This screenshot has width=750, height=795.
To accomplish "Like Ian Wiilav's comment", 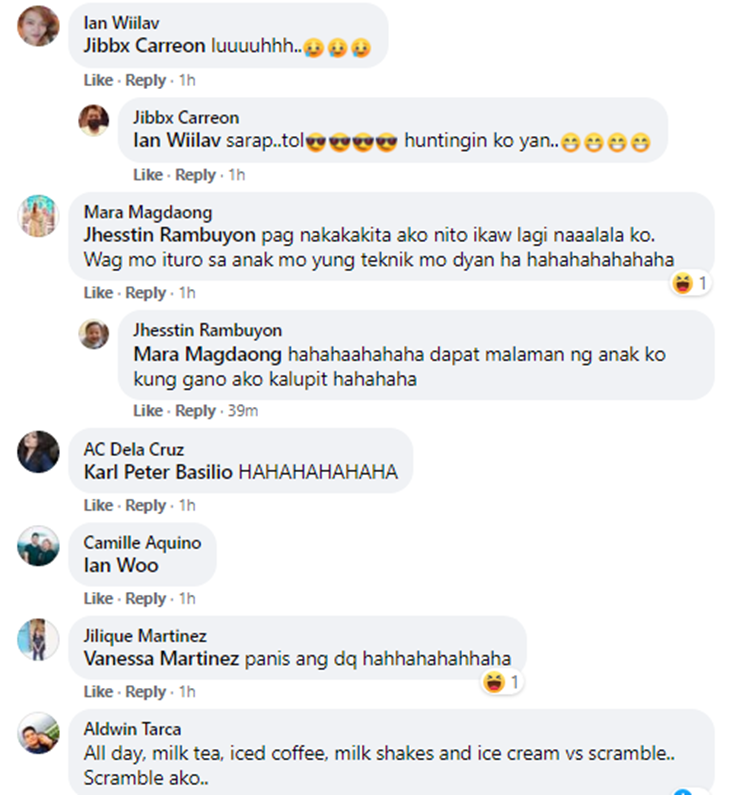I will click(x=98, y=80).
